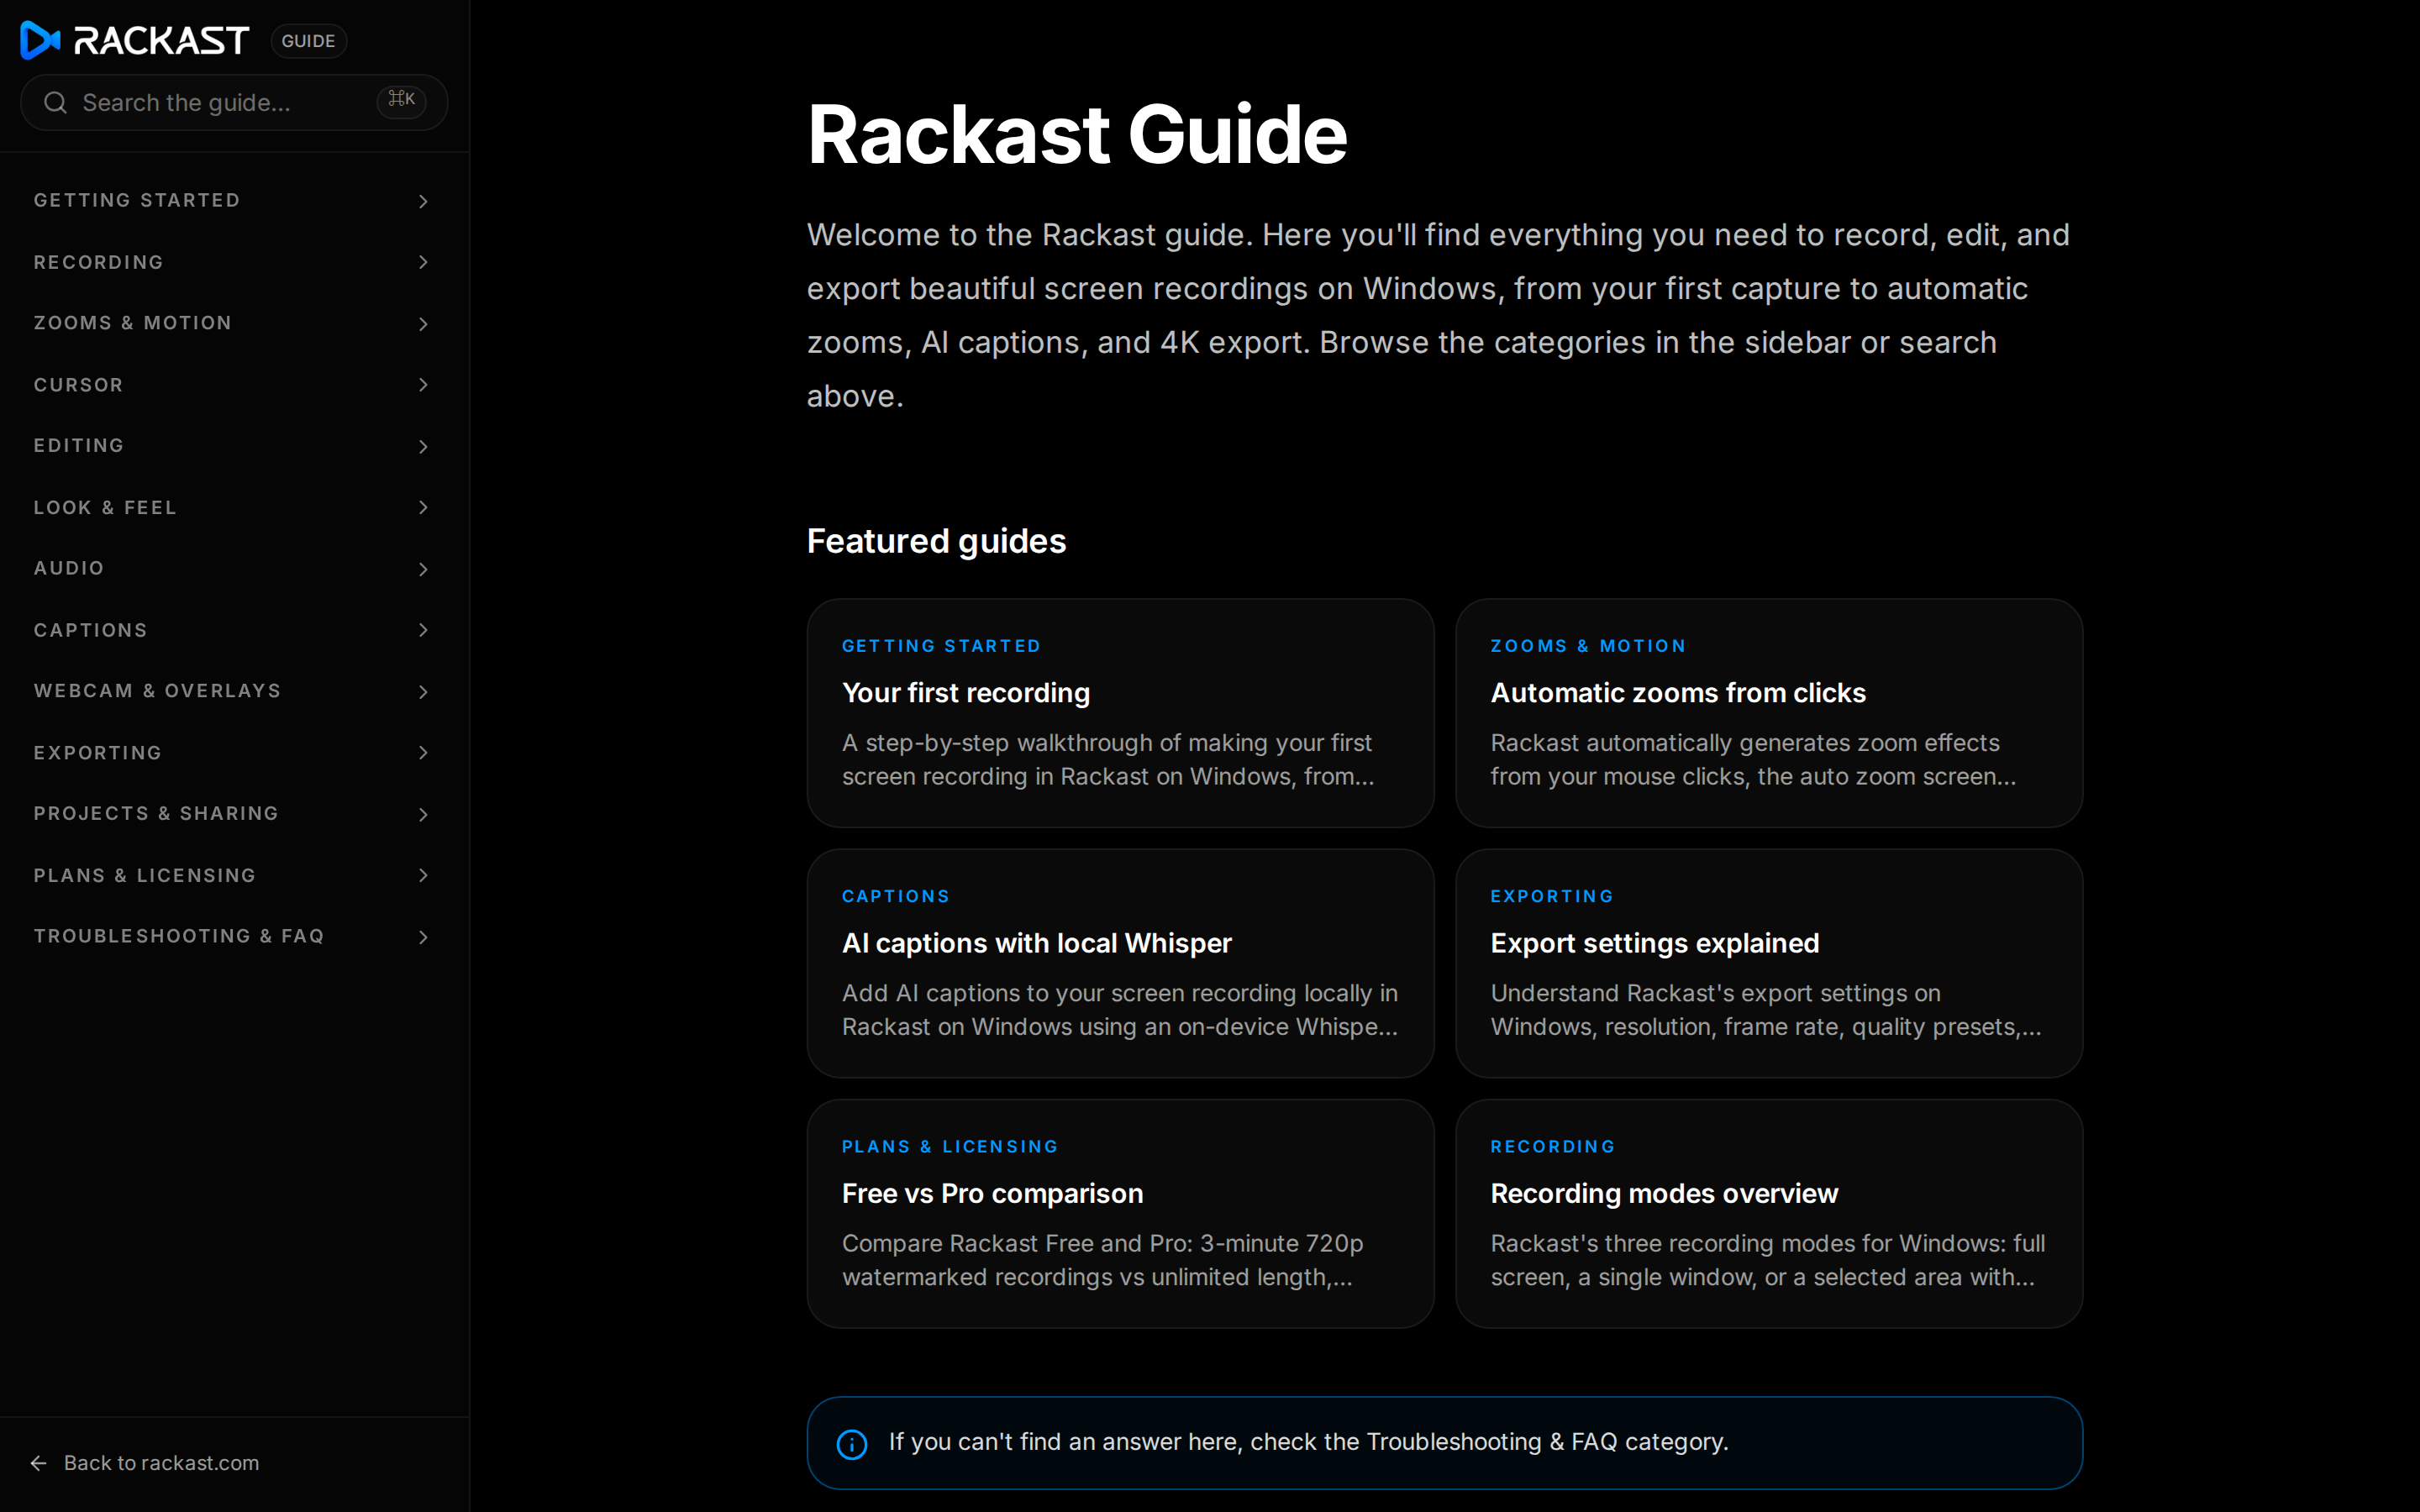The image size is (2420, 1512).
Task: Expand Zooms & Motion chevron
Action: coord(423,324)
